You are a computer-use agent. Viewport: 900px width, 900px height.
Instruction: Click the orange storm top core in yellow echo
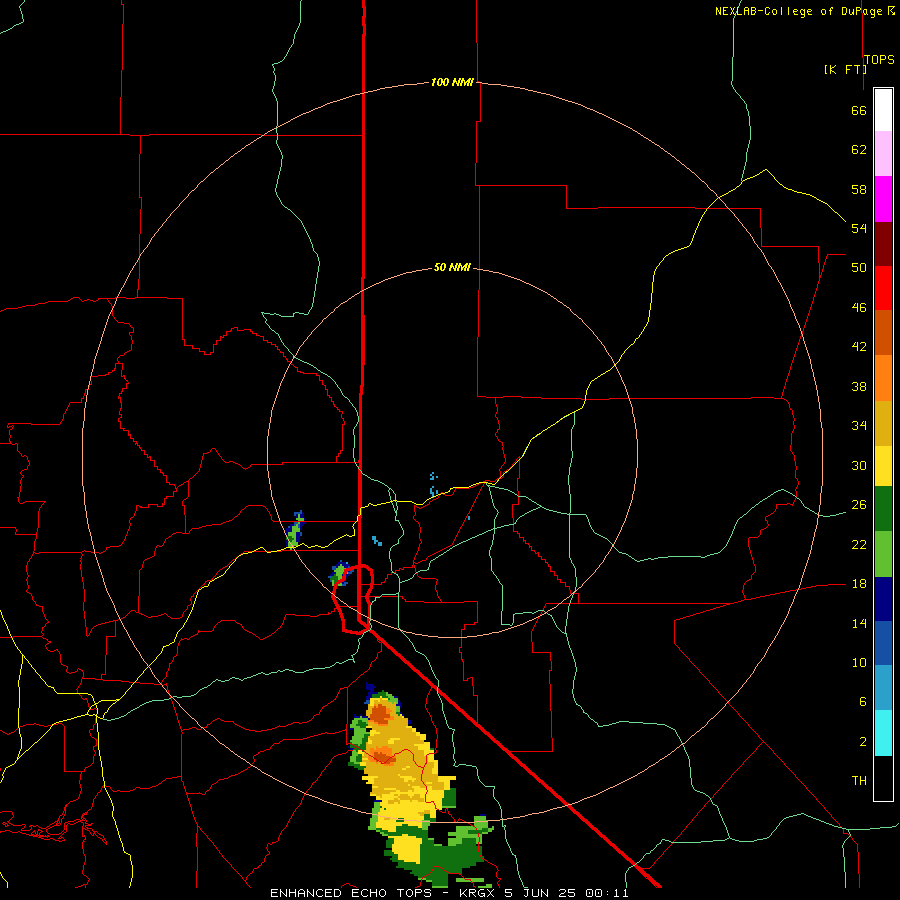[x=380, y=715]
